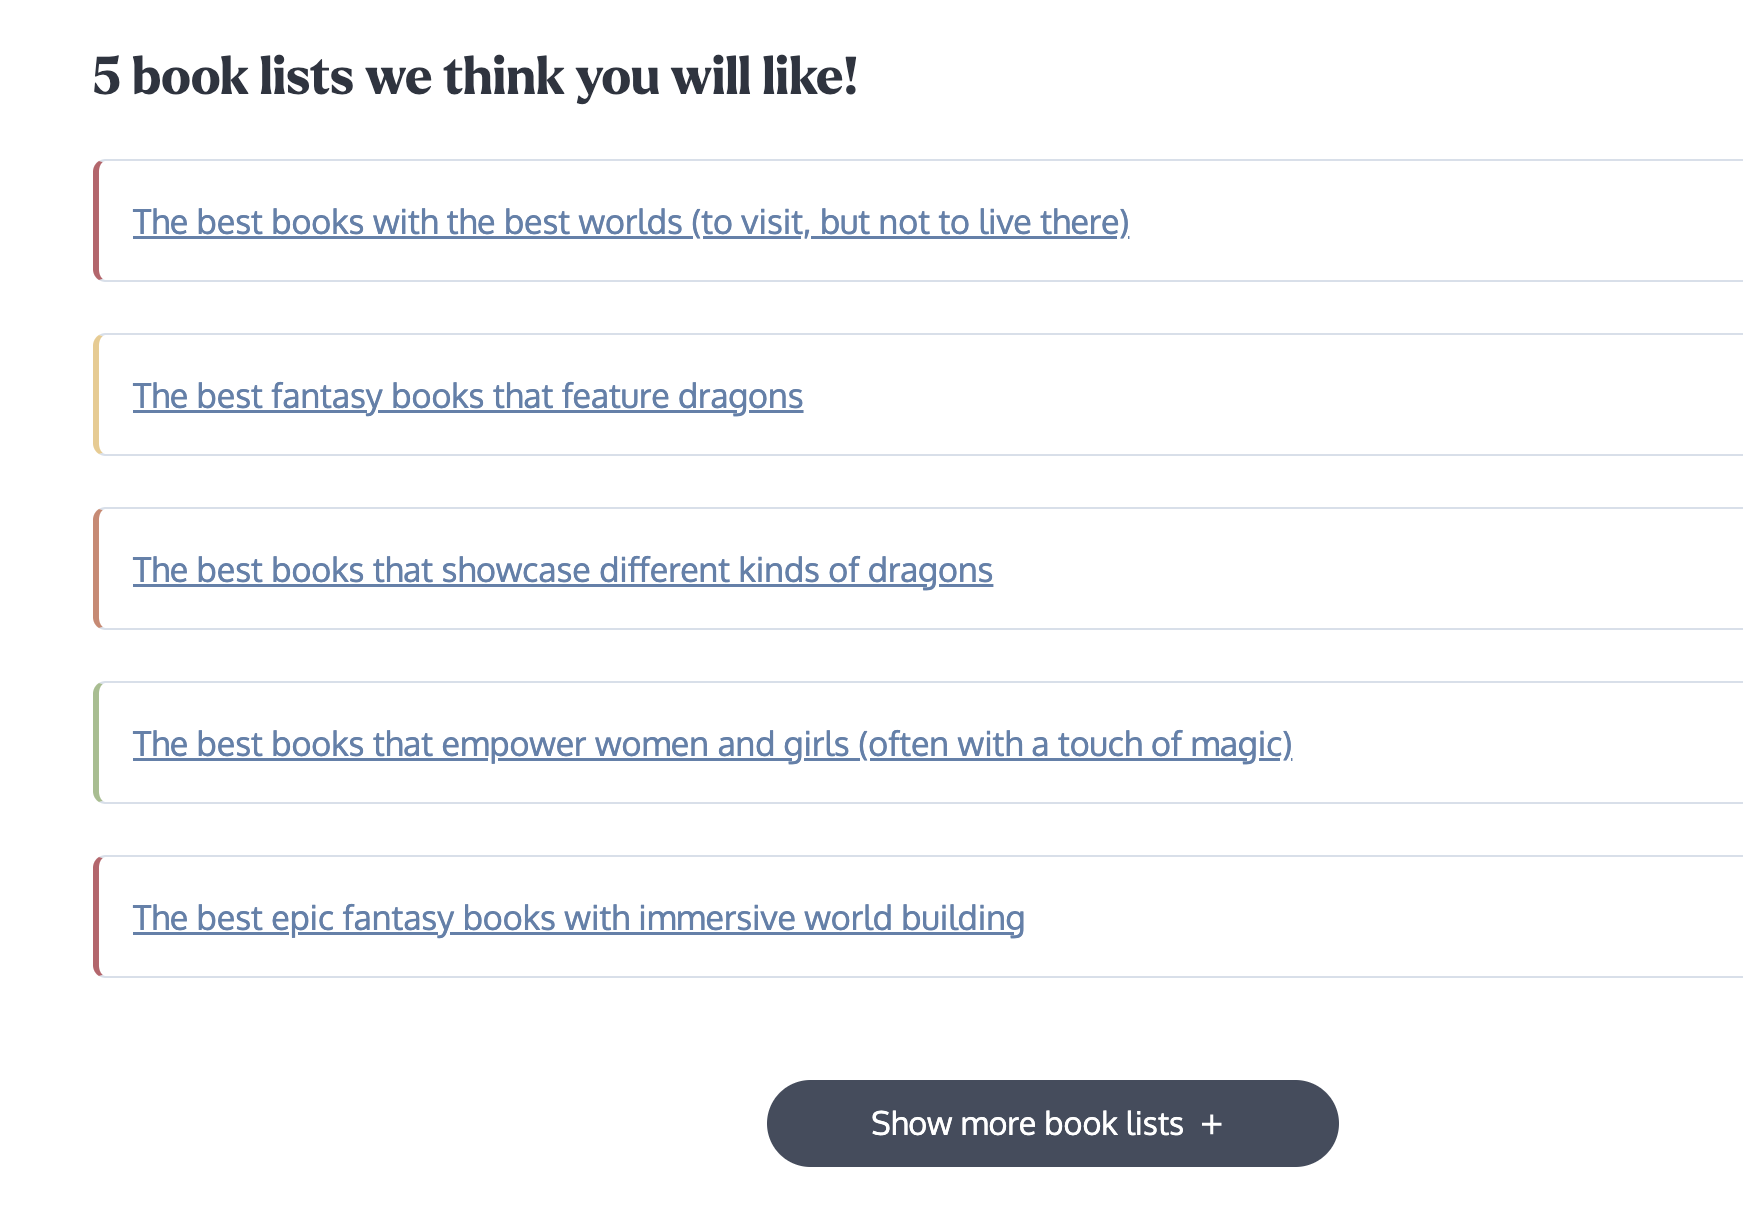Open the epic fantasy immersive world building list
This screenshot has width=1743, height=1208.
[578, 918]
